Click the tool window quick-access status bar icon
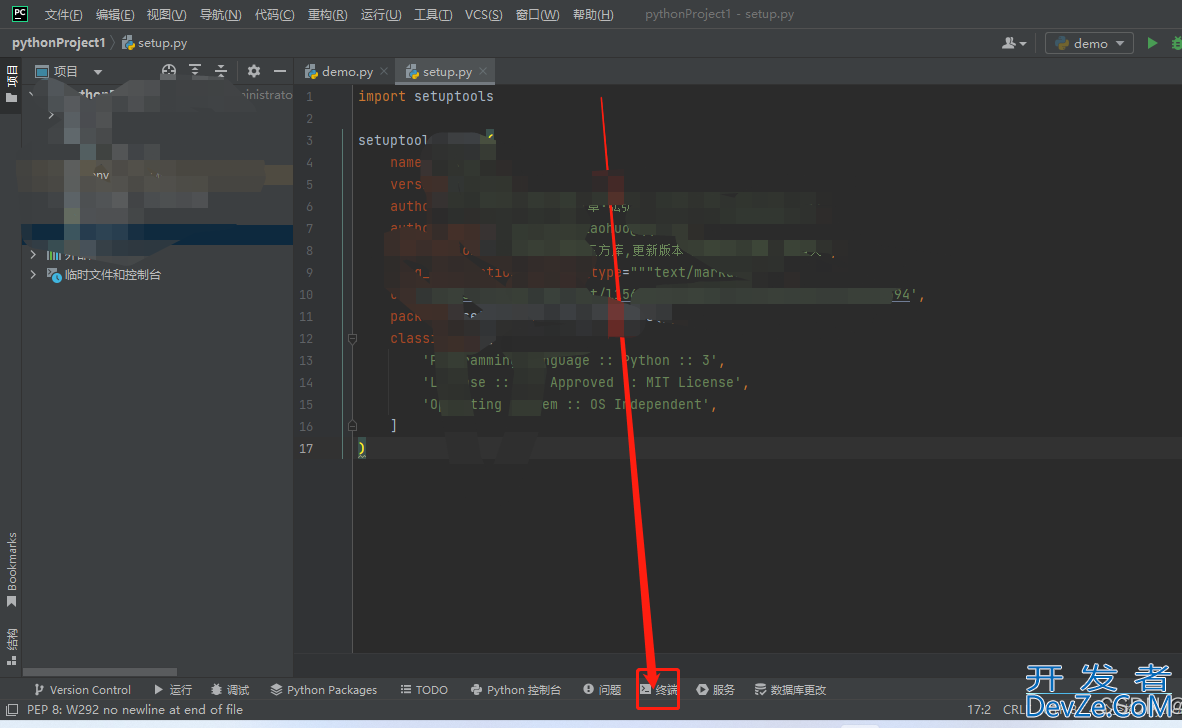1182x728 pixels. coord(12,710)
